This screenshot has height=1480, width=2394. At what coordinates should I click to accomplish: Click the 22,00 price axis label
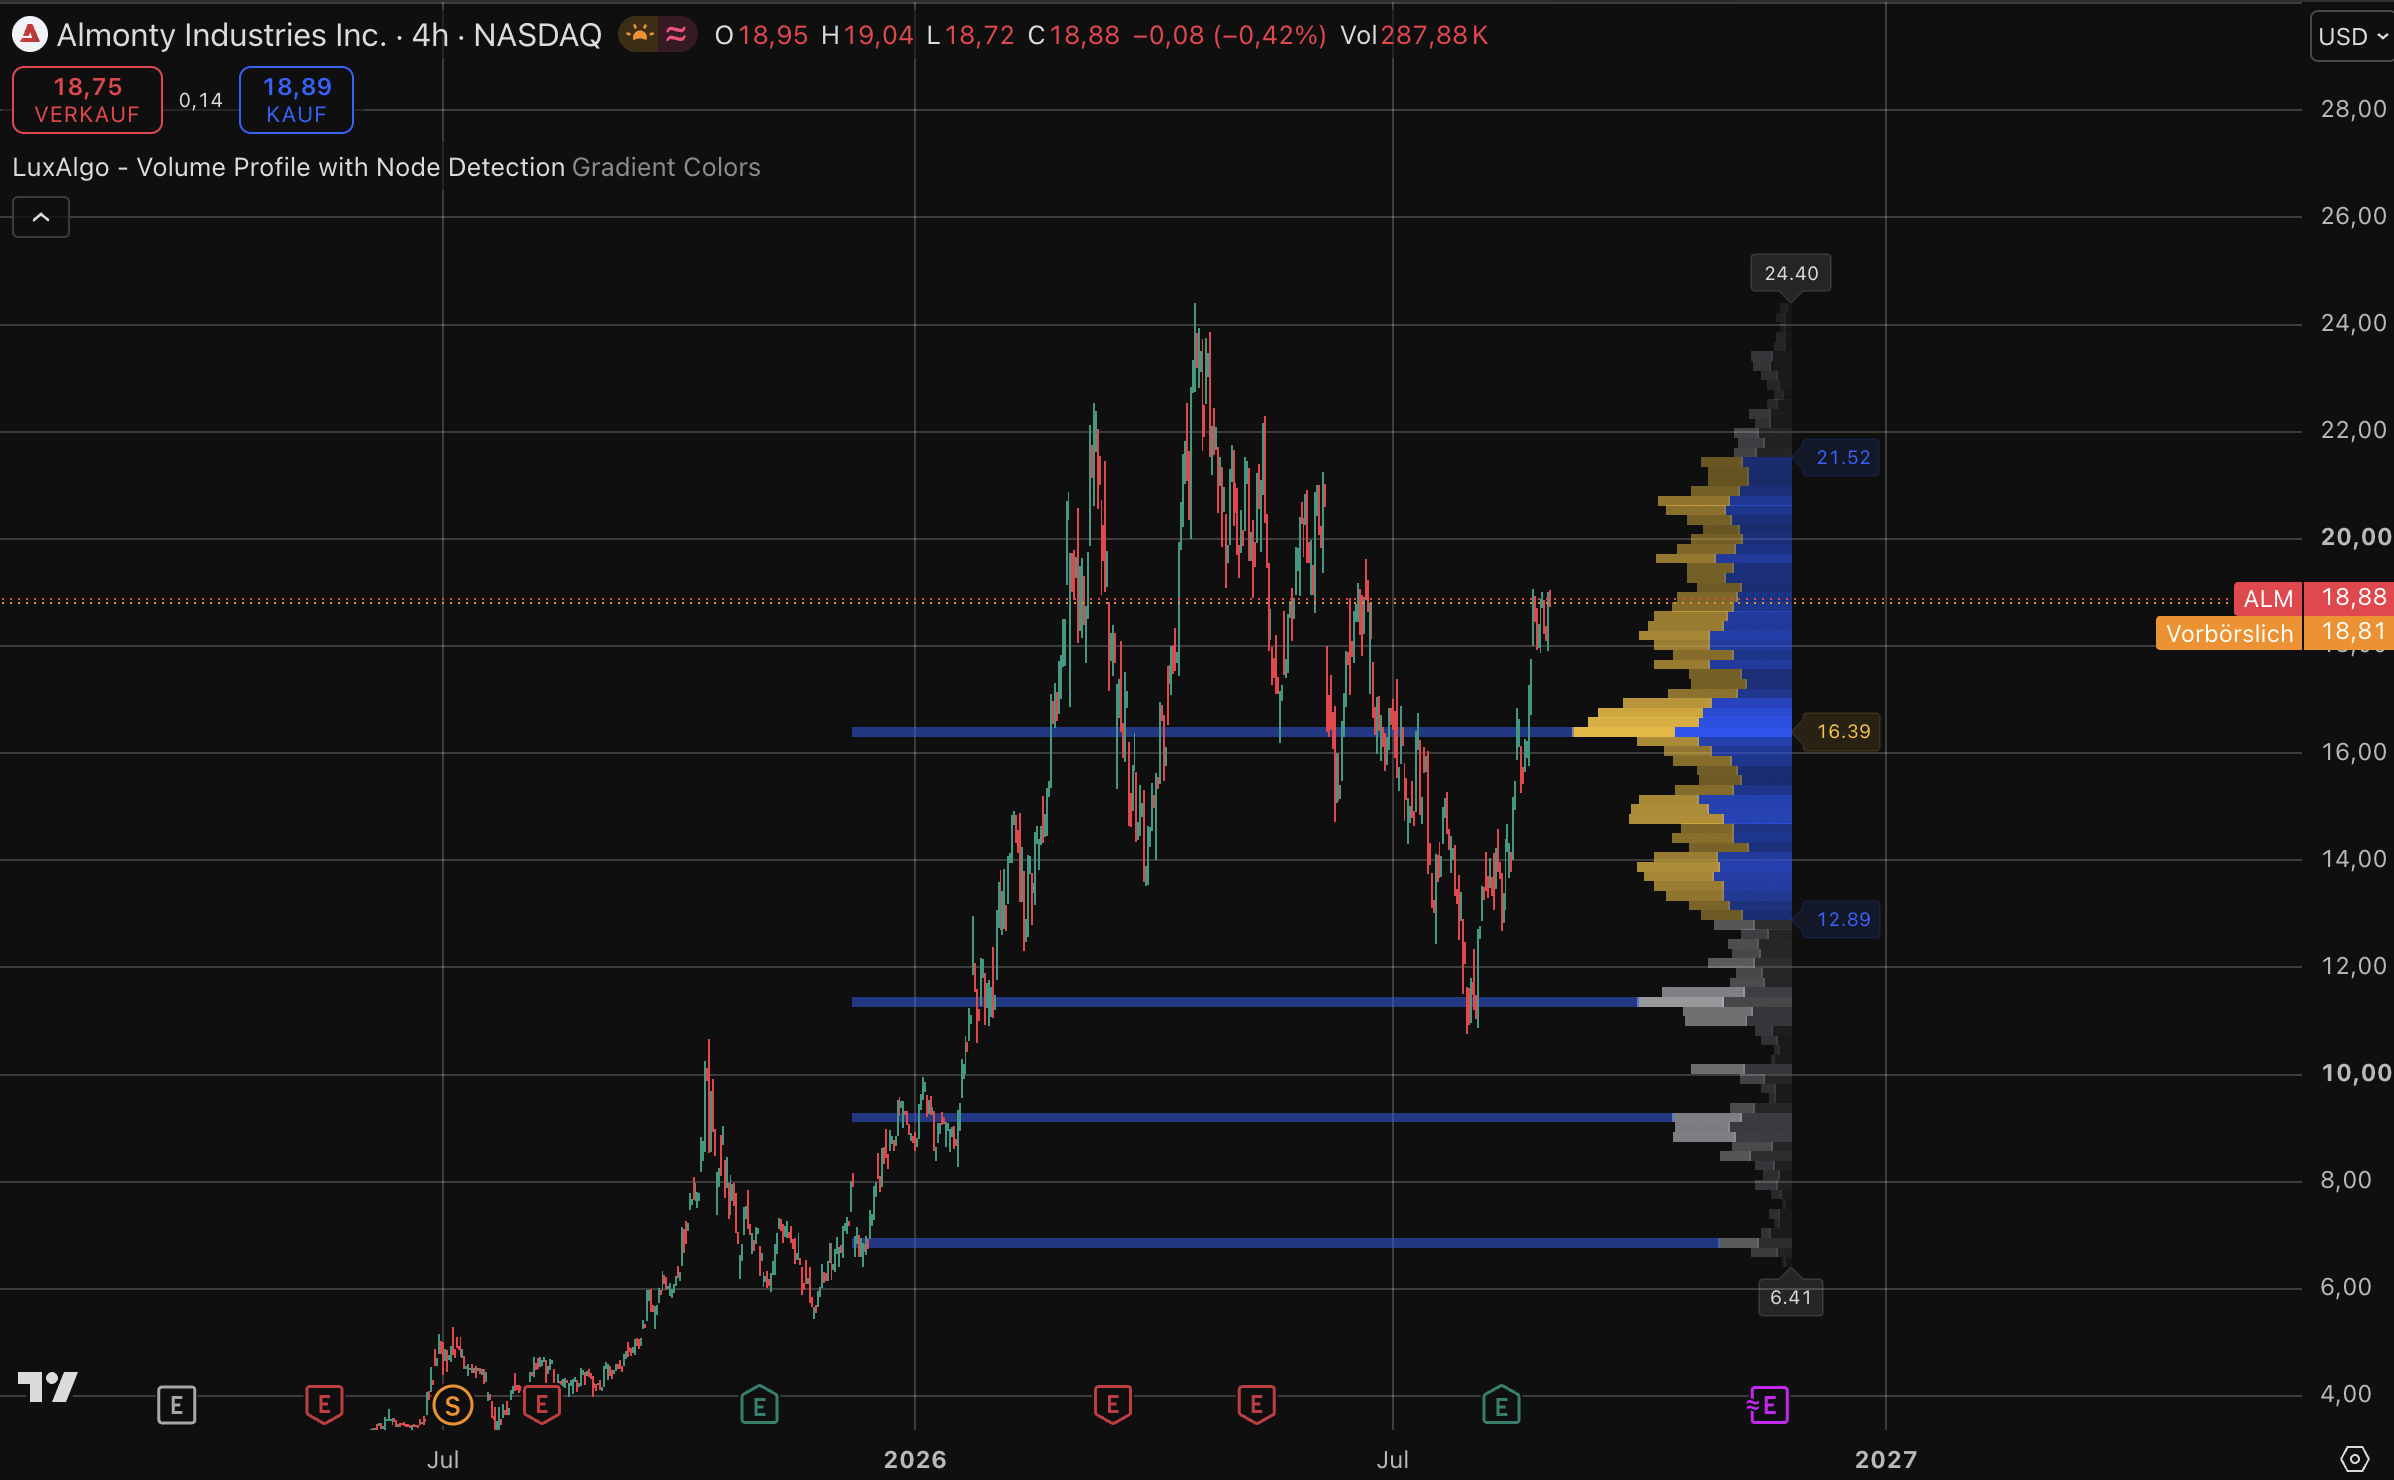(2353, 430)
